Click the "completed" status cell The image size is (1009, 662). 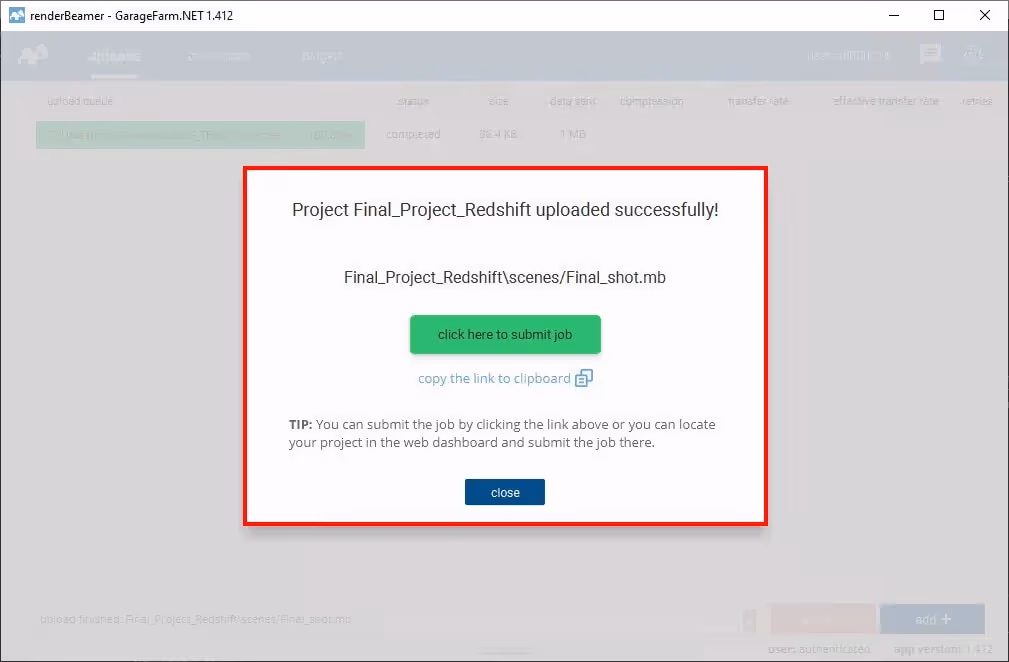click(x=413, y=134)
